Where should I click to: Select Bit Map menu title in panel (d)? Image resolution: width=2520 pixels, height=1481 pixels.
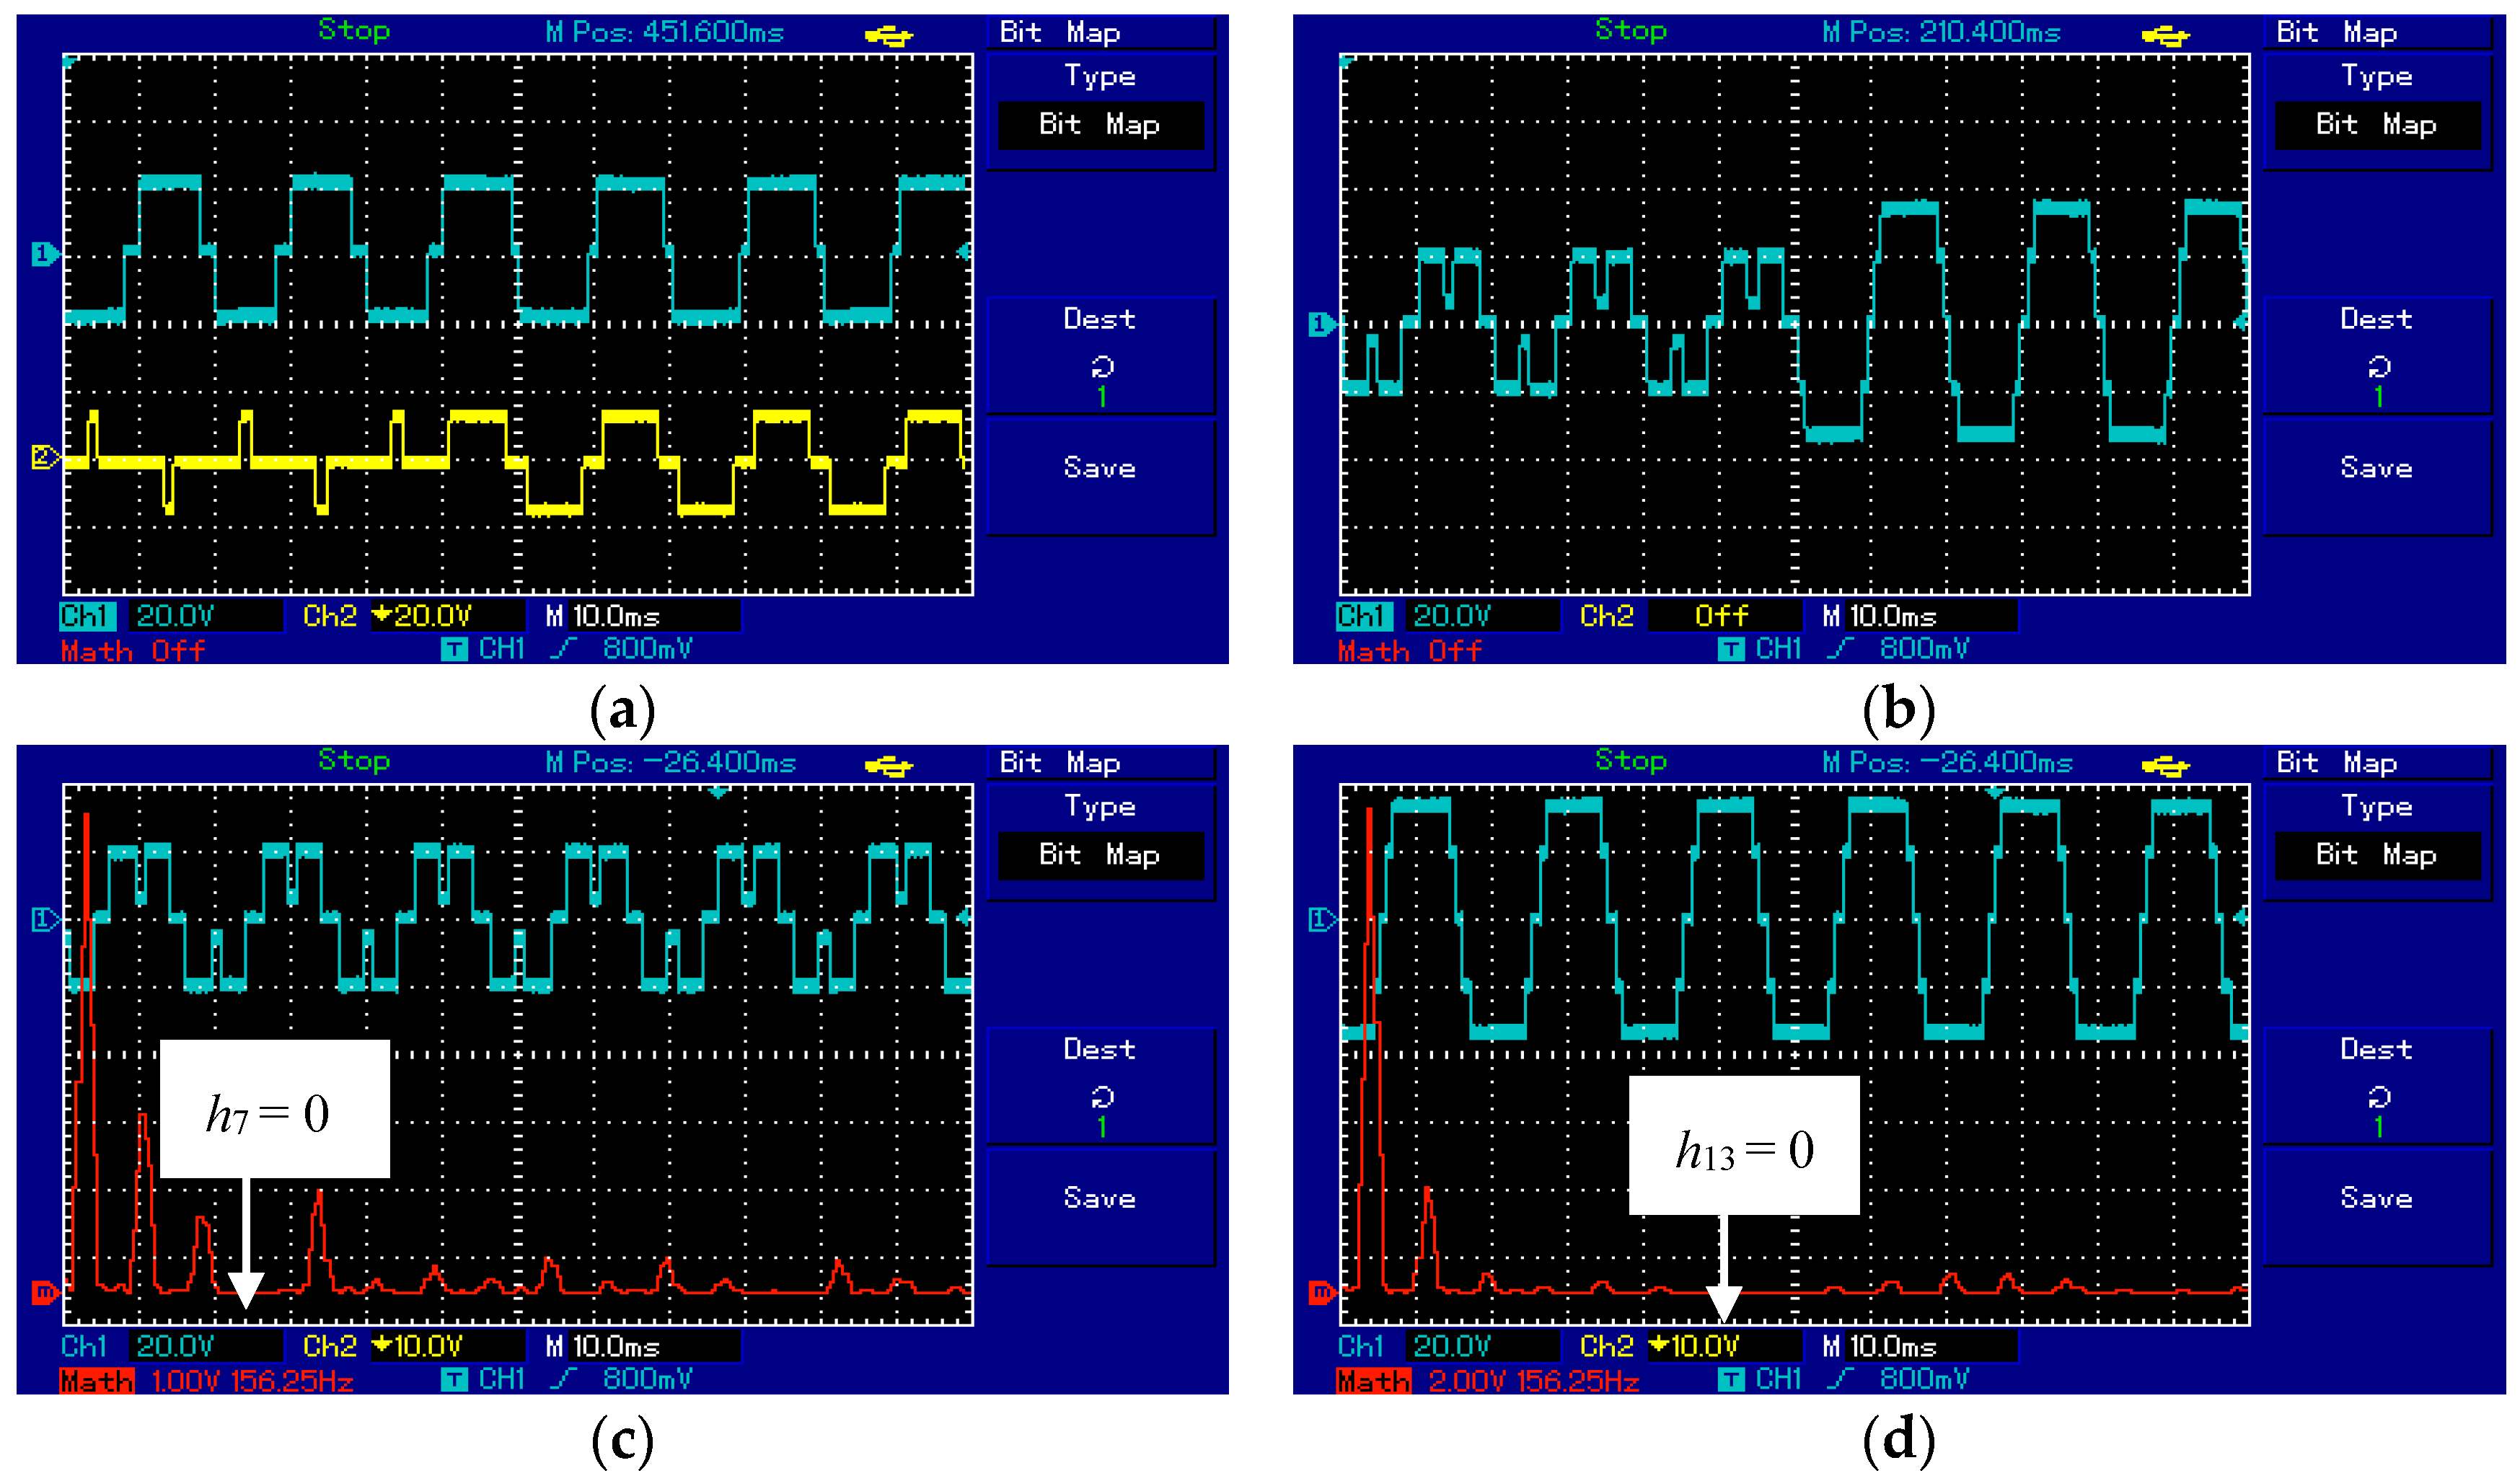click(2337, 763)
